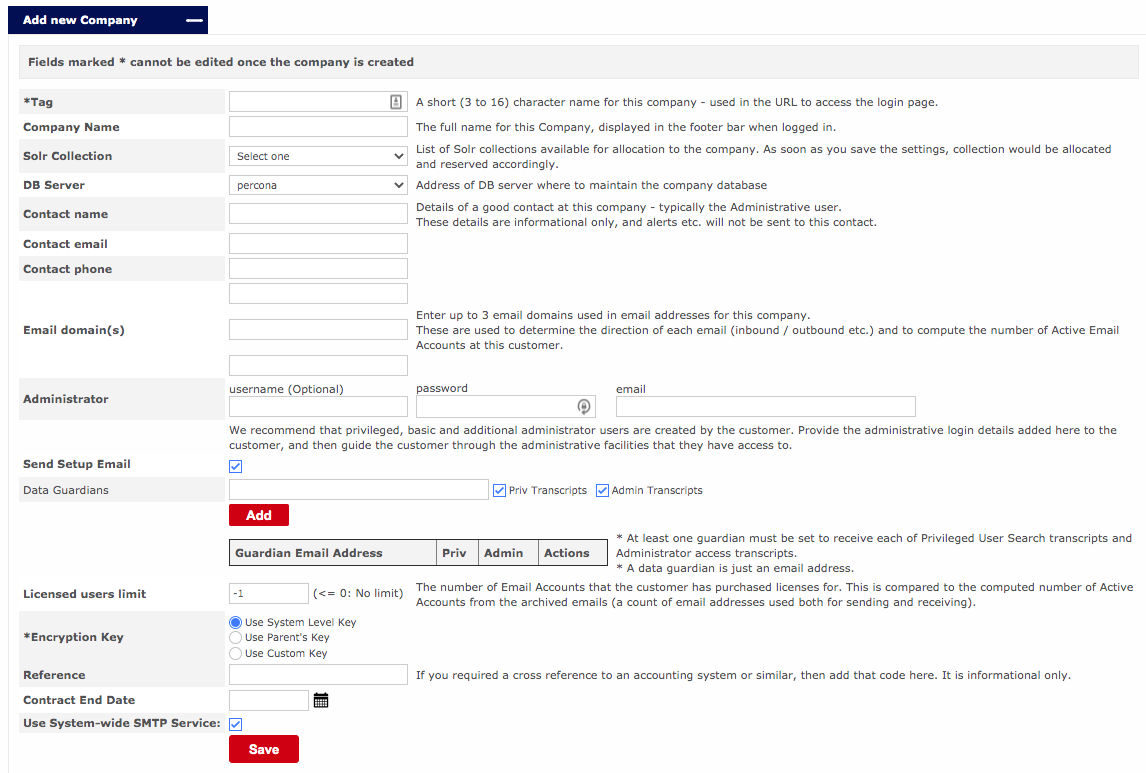Toggle the Priv Transcripts checkbox
The image size is (1146, 773).
point(500,490)
